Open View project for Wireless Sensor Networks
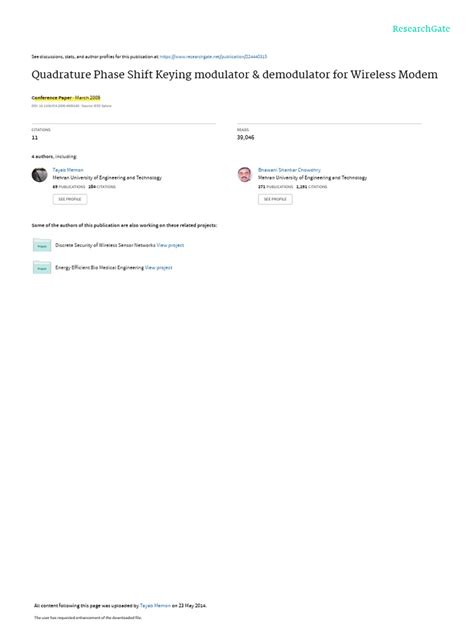 click(170, 245)
